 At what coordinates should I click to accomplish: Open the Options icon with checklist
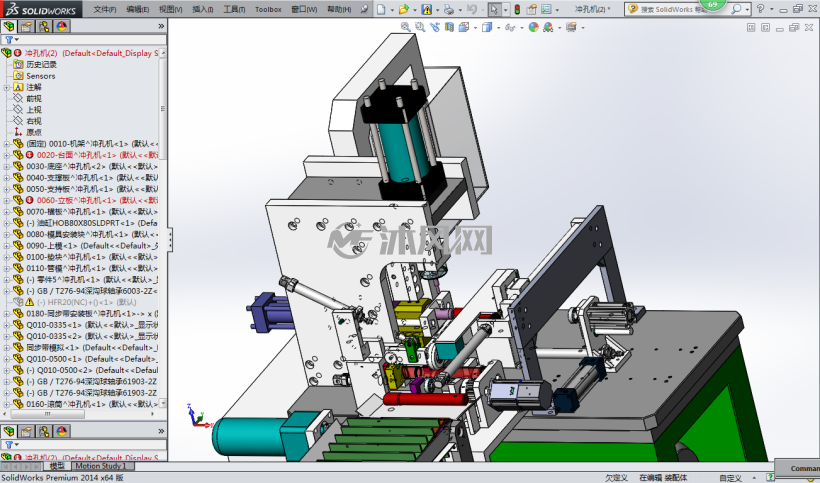point(546,9)
